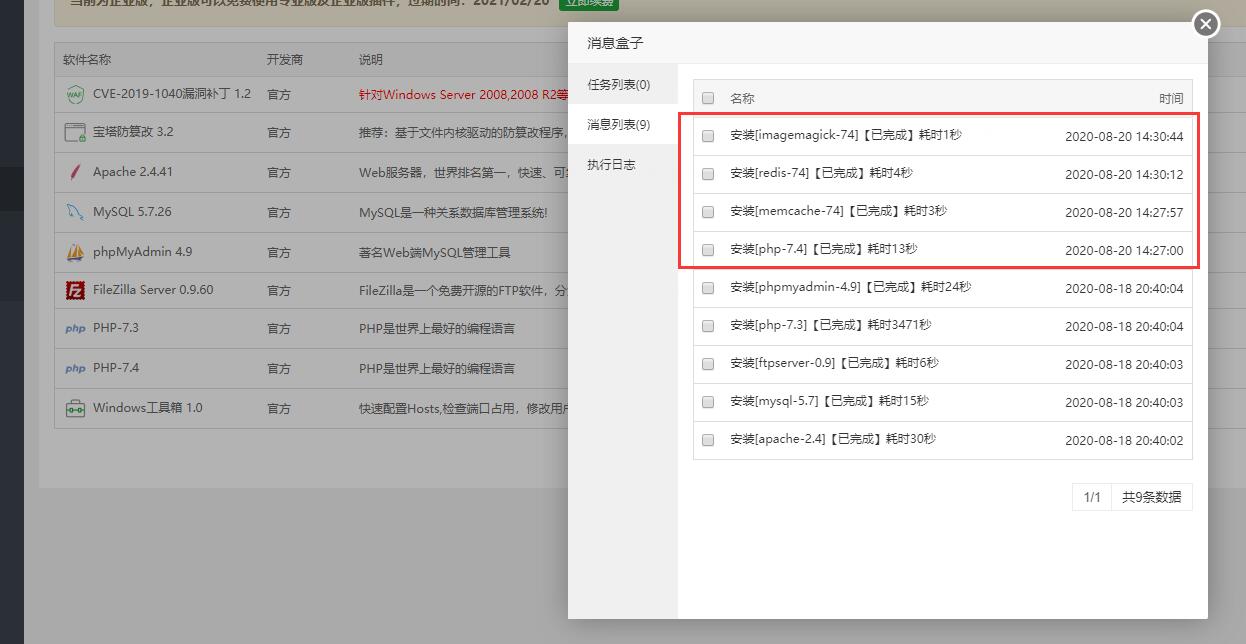Click the red Windows Server 2008 description text
1246x644 pixels.
[463, 94]
